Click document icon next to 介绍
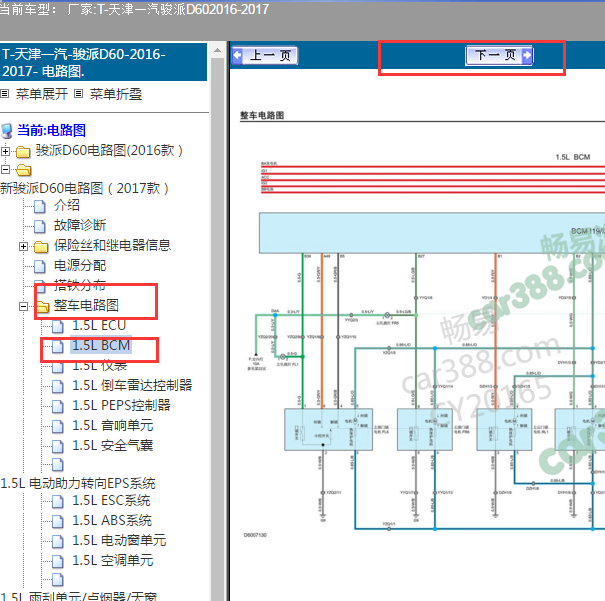This screenshot has width=605, height=601. [x=39, y=206]
